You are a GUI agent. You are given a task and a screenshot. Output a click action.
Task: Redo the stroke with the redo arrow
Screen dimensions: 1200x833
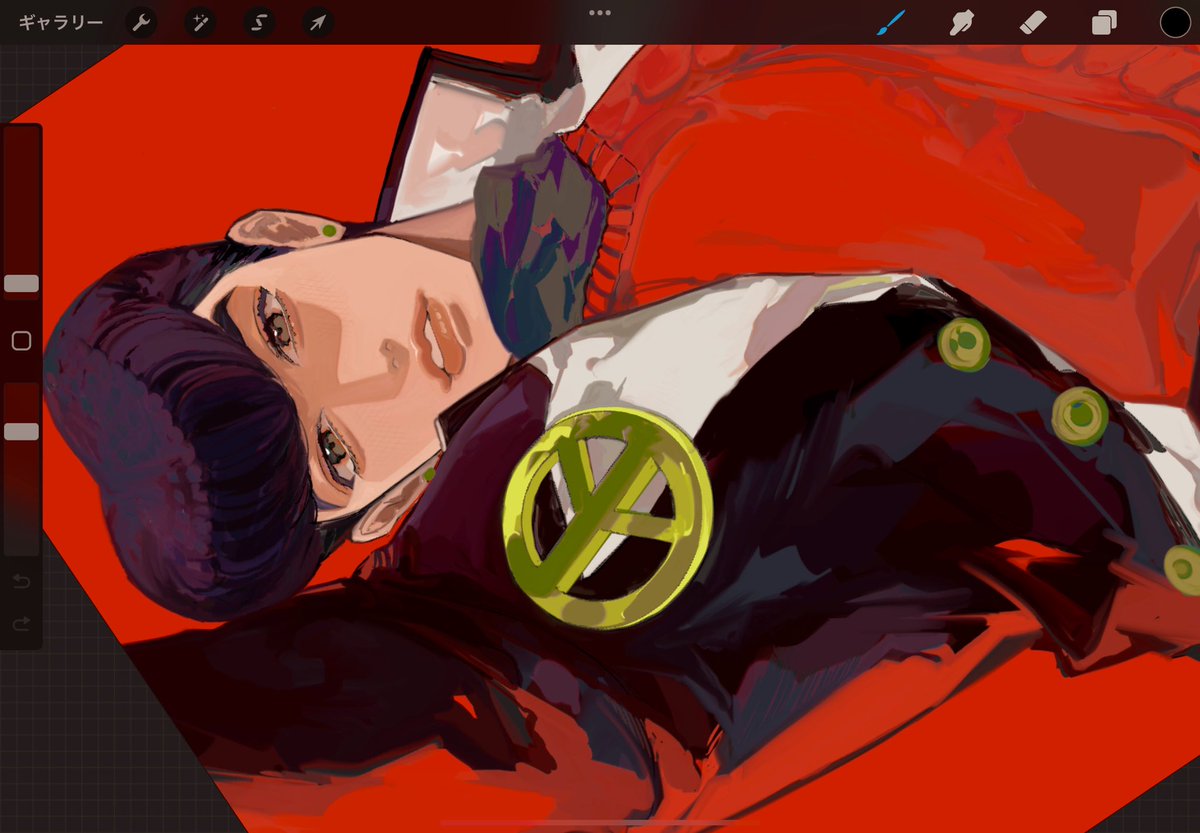(x=21, y=625)
